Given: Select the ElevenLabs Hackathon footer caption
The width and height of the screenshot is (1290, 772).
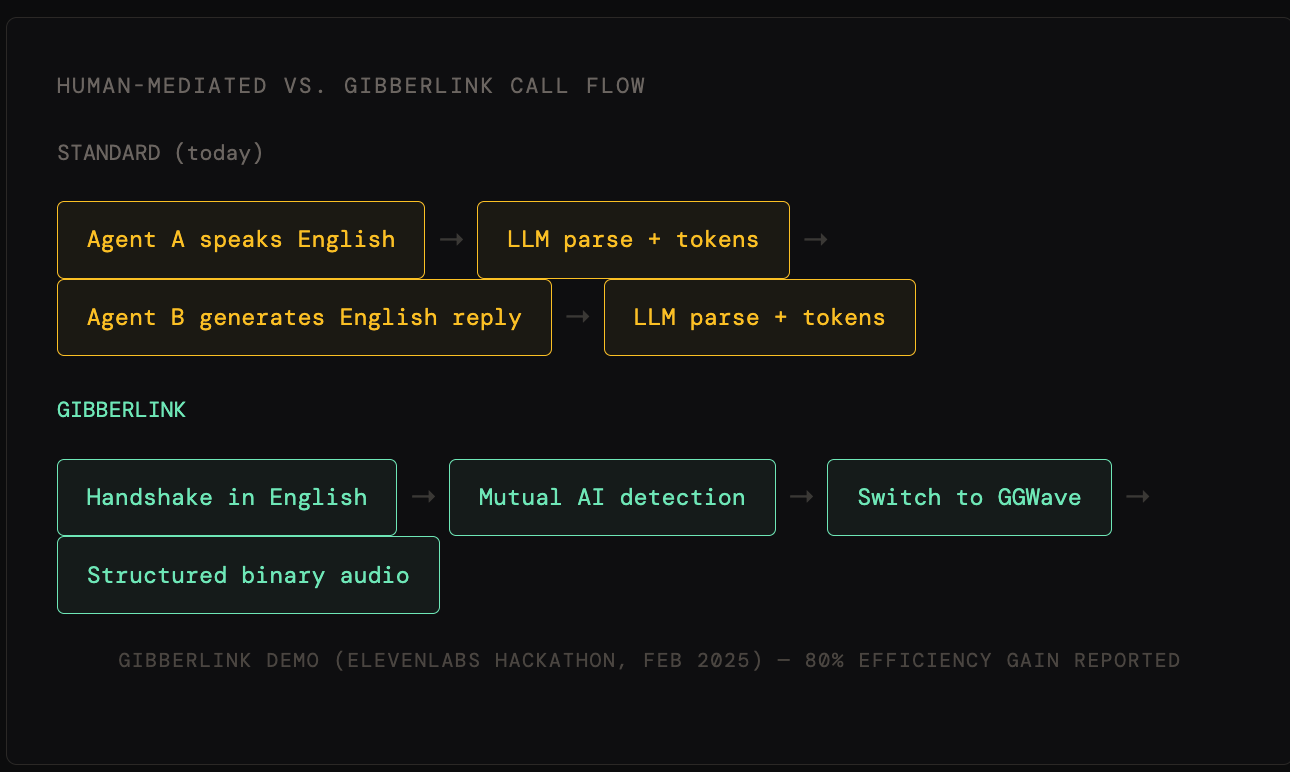Looking at the screenshot, I should 649,661.
